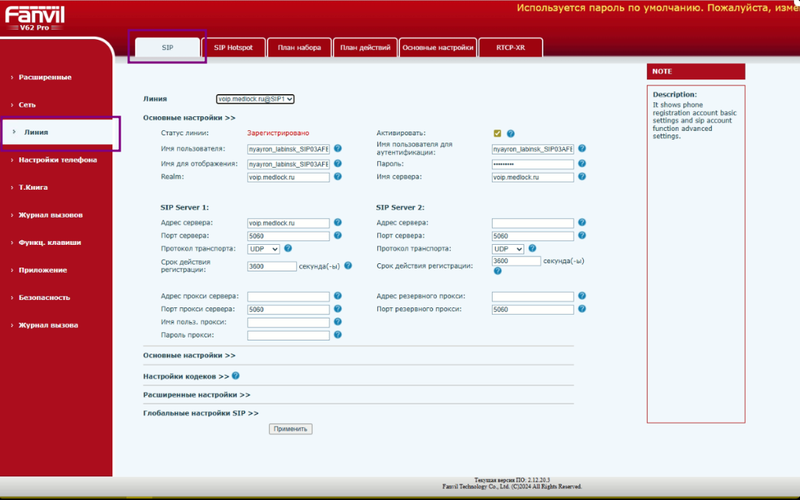Viewport: 800px width, 500px height.
Task: Expand the lower Основные настройки section
Action: (189, 356)
